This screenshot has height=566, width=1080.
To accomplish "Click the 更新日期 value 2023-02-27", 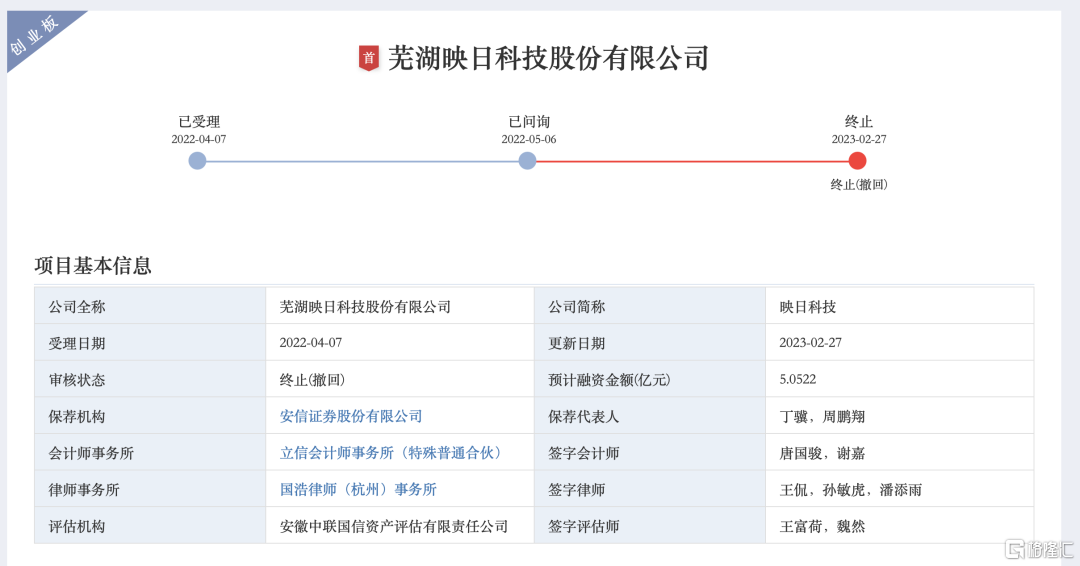I will coord(811,343).
